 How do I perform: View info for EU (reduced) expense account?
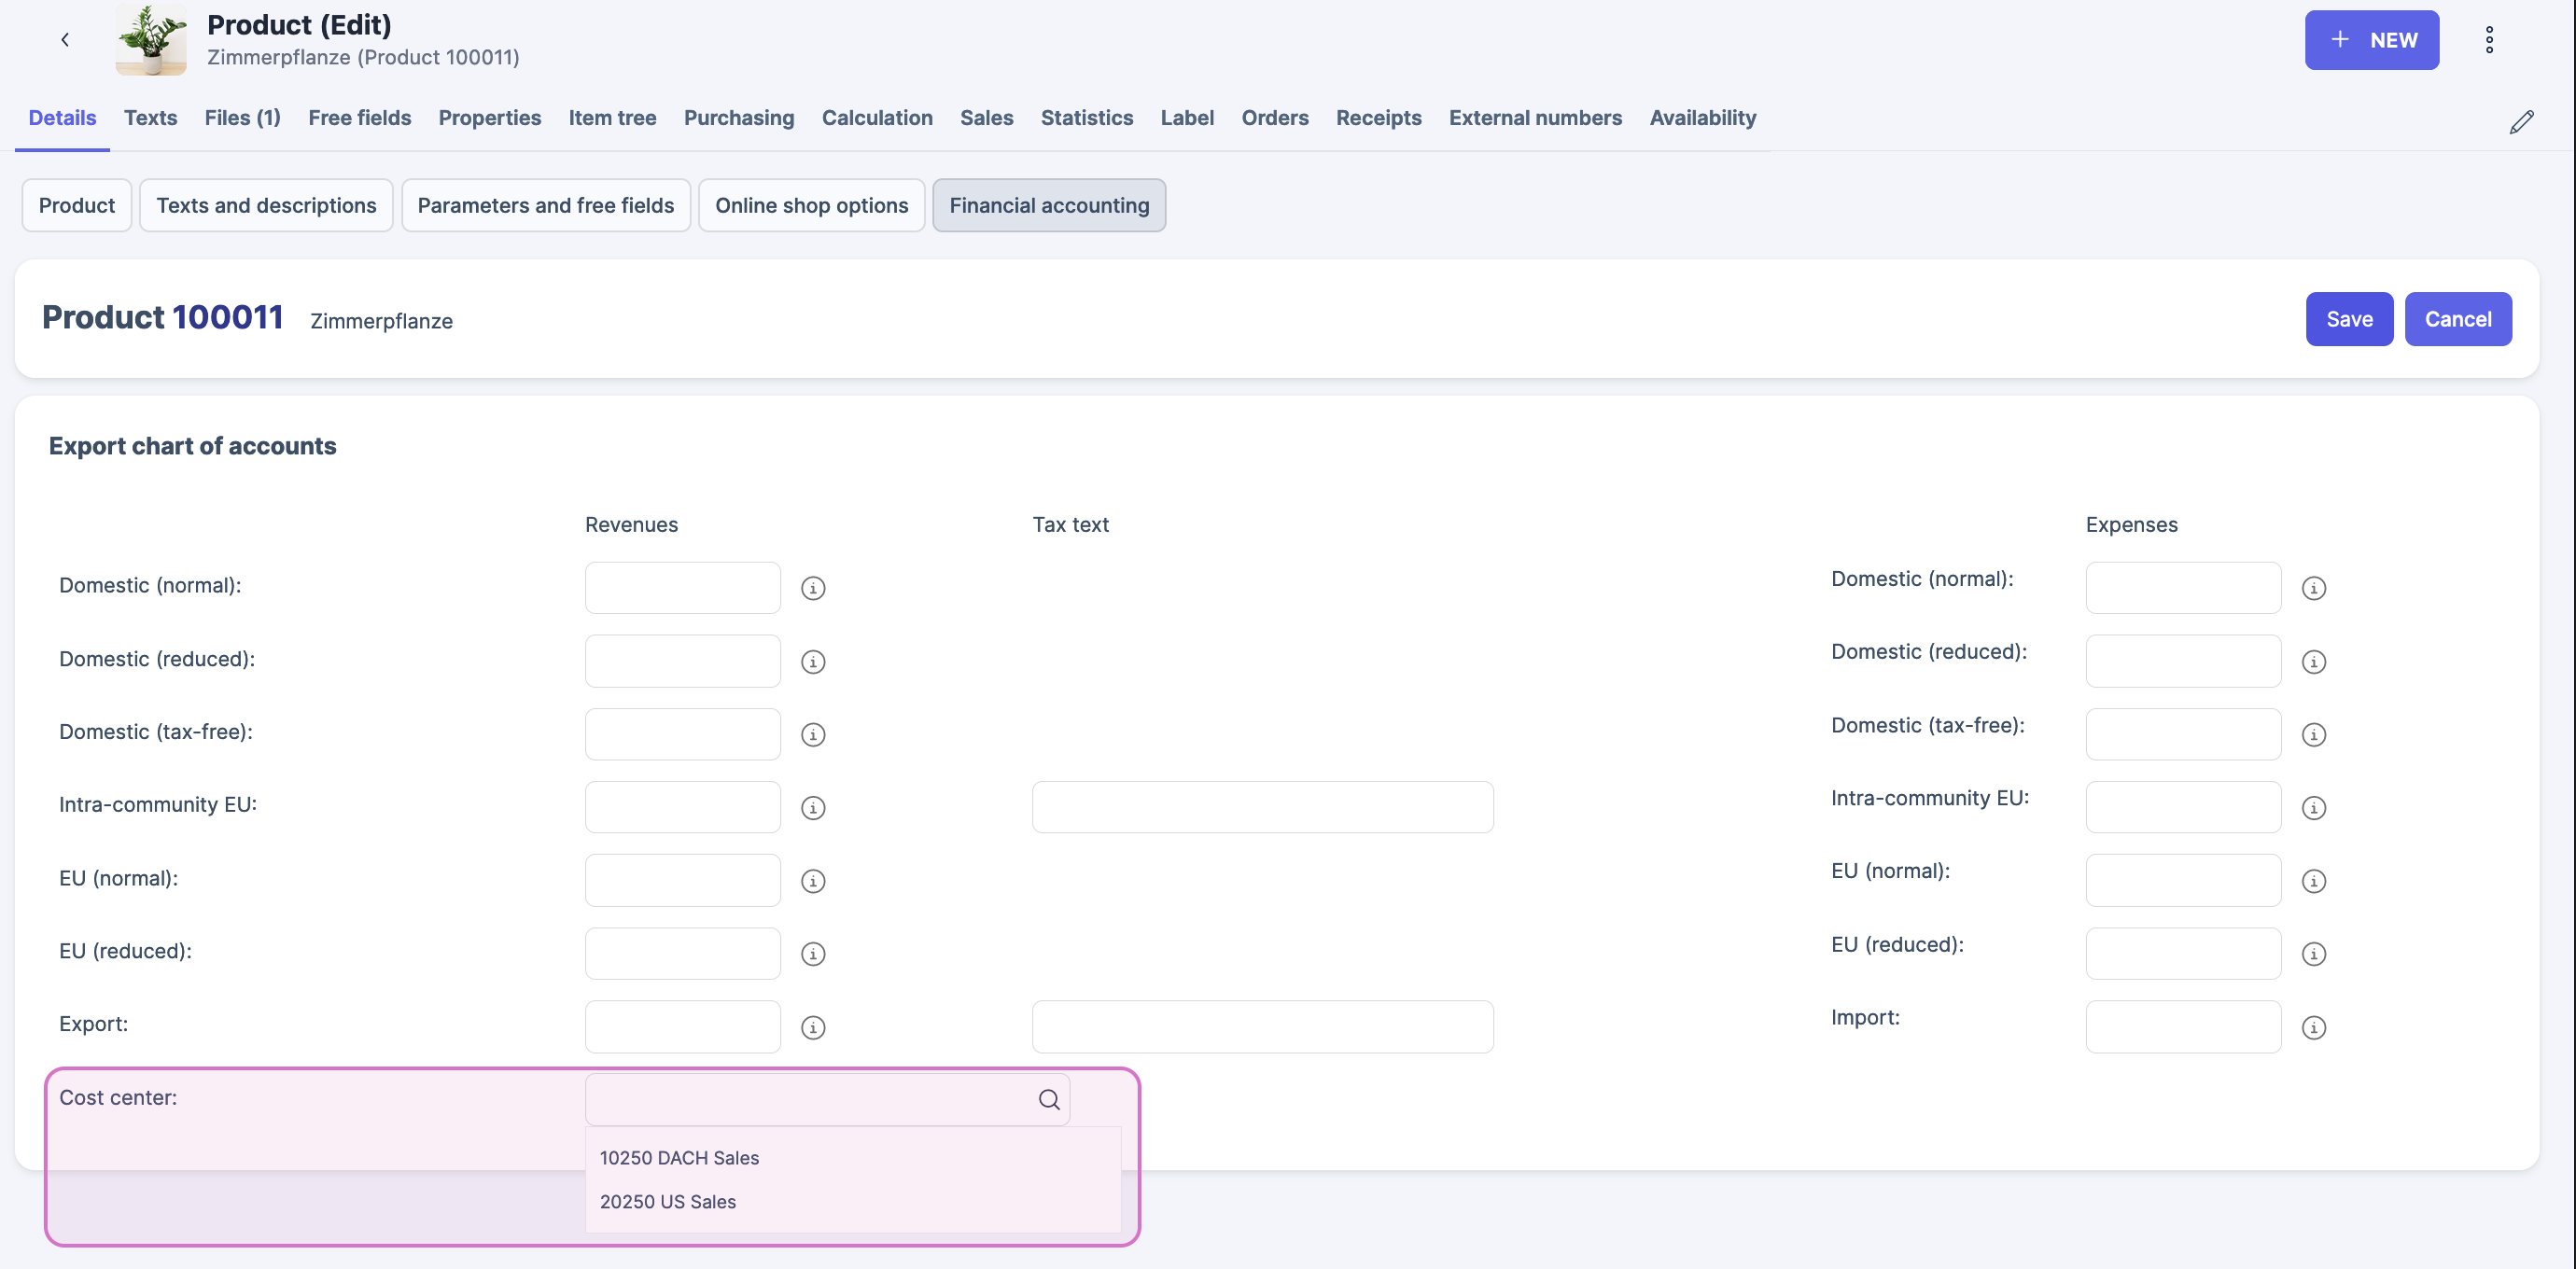[2315, 954]
